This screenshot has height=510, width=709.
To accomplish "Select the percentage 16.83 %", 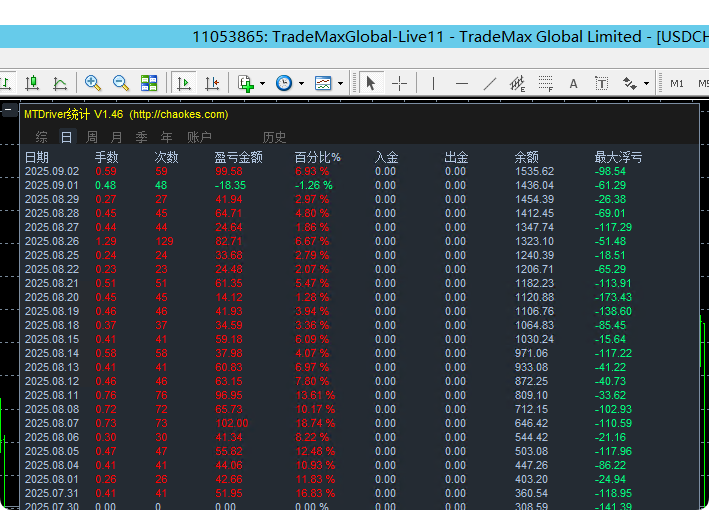I will (315, 494).
